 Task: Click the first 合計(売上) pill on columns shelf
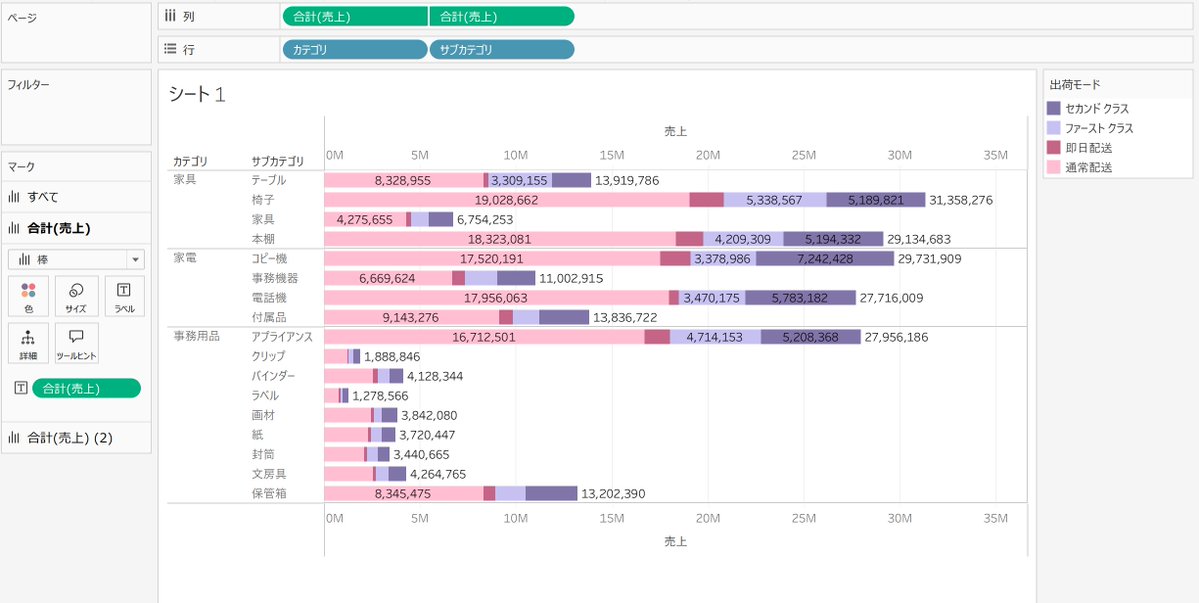(355, 16)
